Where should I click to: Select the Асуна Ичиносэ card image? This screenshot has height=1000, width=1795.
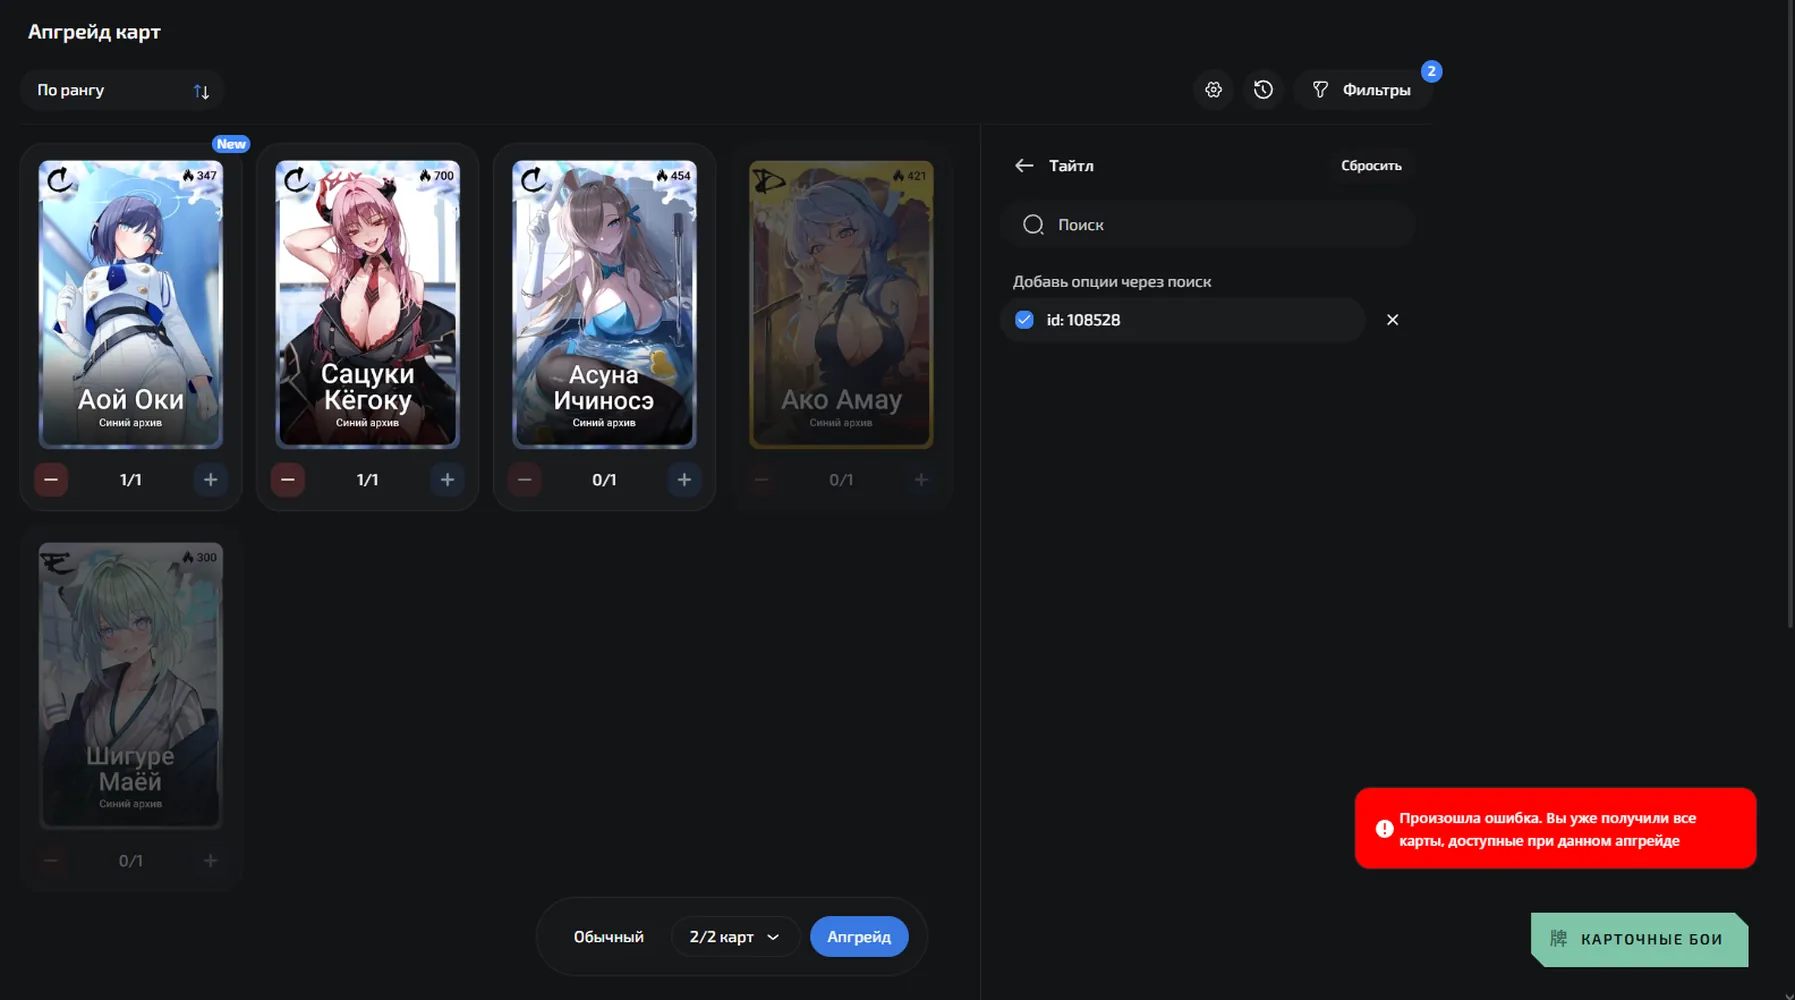[x=604, y=304]
